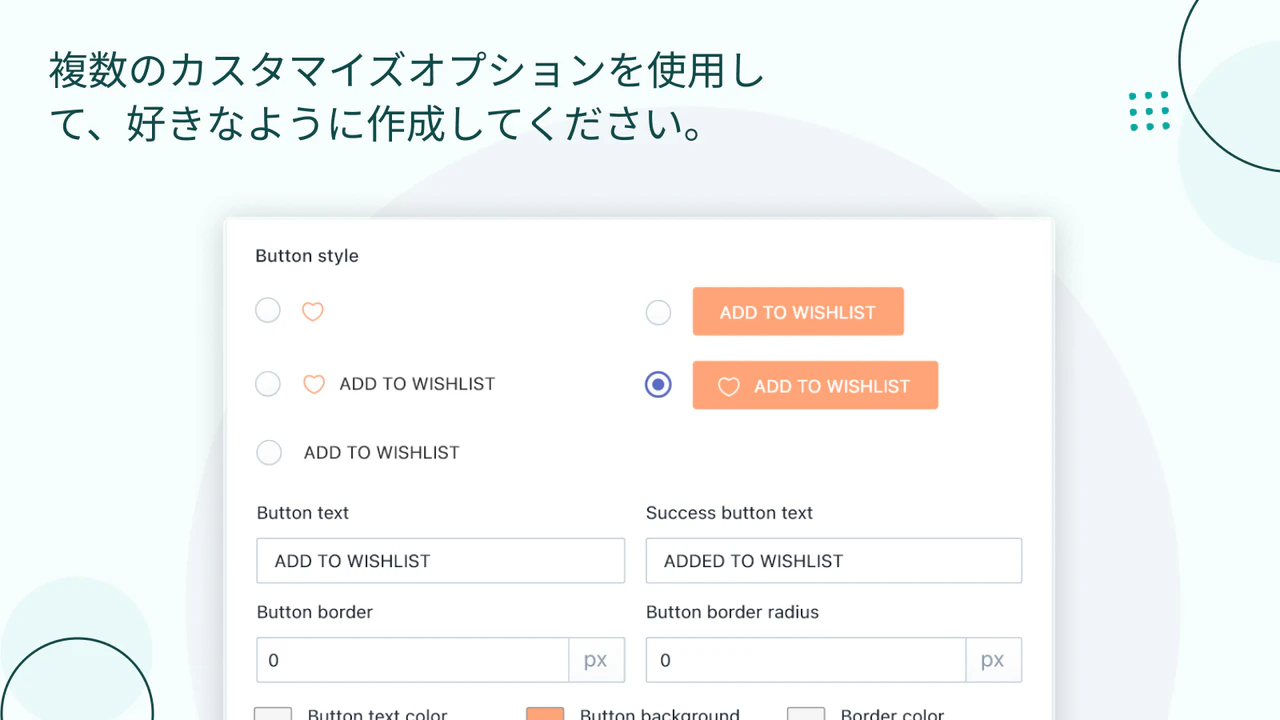1280x720 pixels.
Task: Click the Button text input field
Action: coord(441,561)
